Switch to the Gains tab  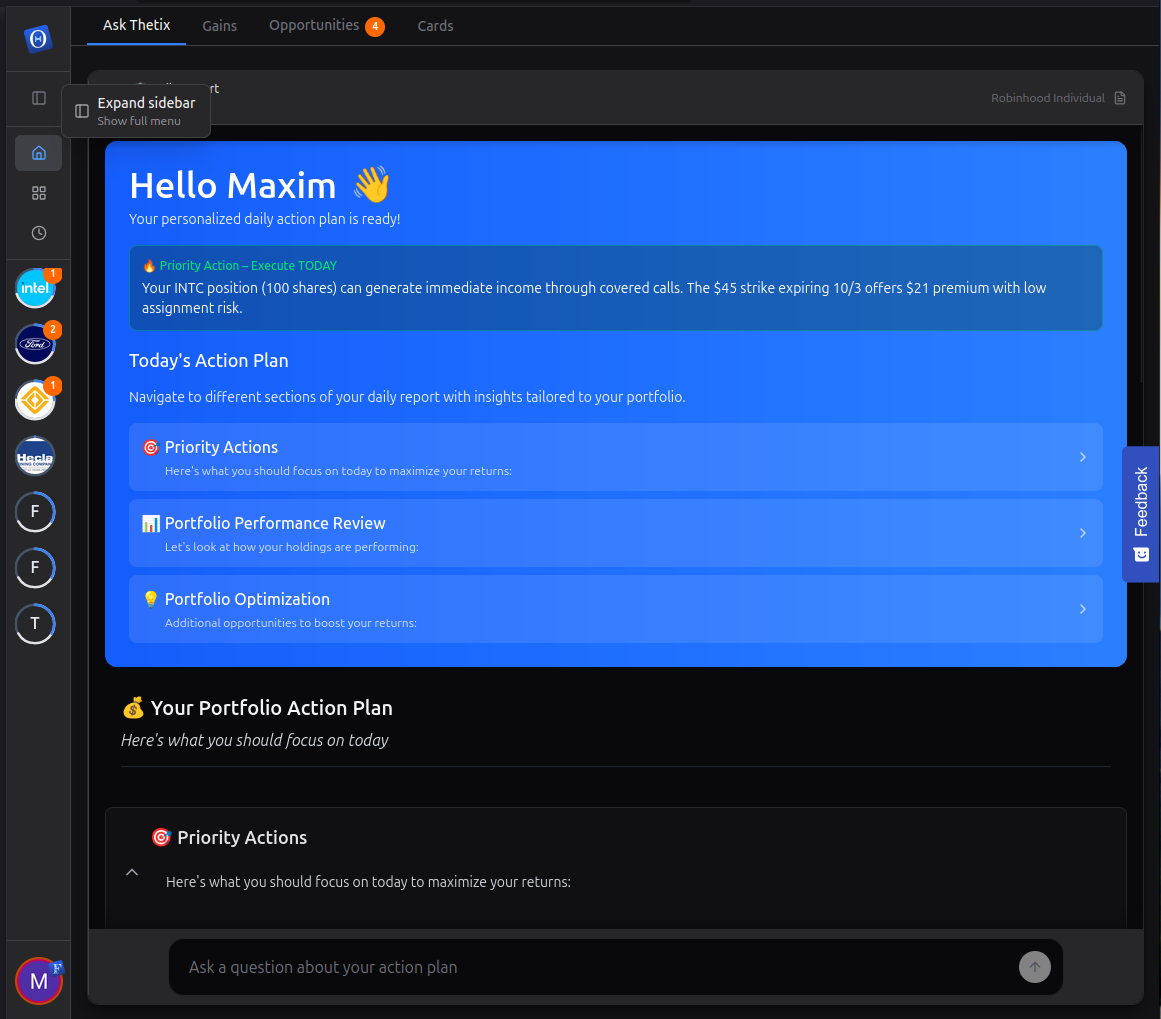(x=219, y=26)
